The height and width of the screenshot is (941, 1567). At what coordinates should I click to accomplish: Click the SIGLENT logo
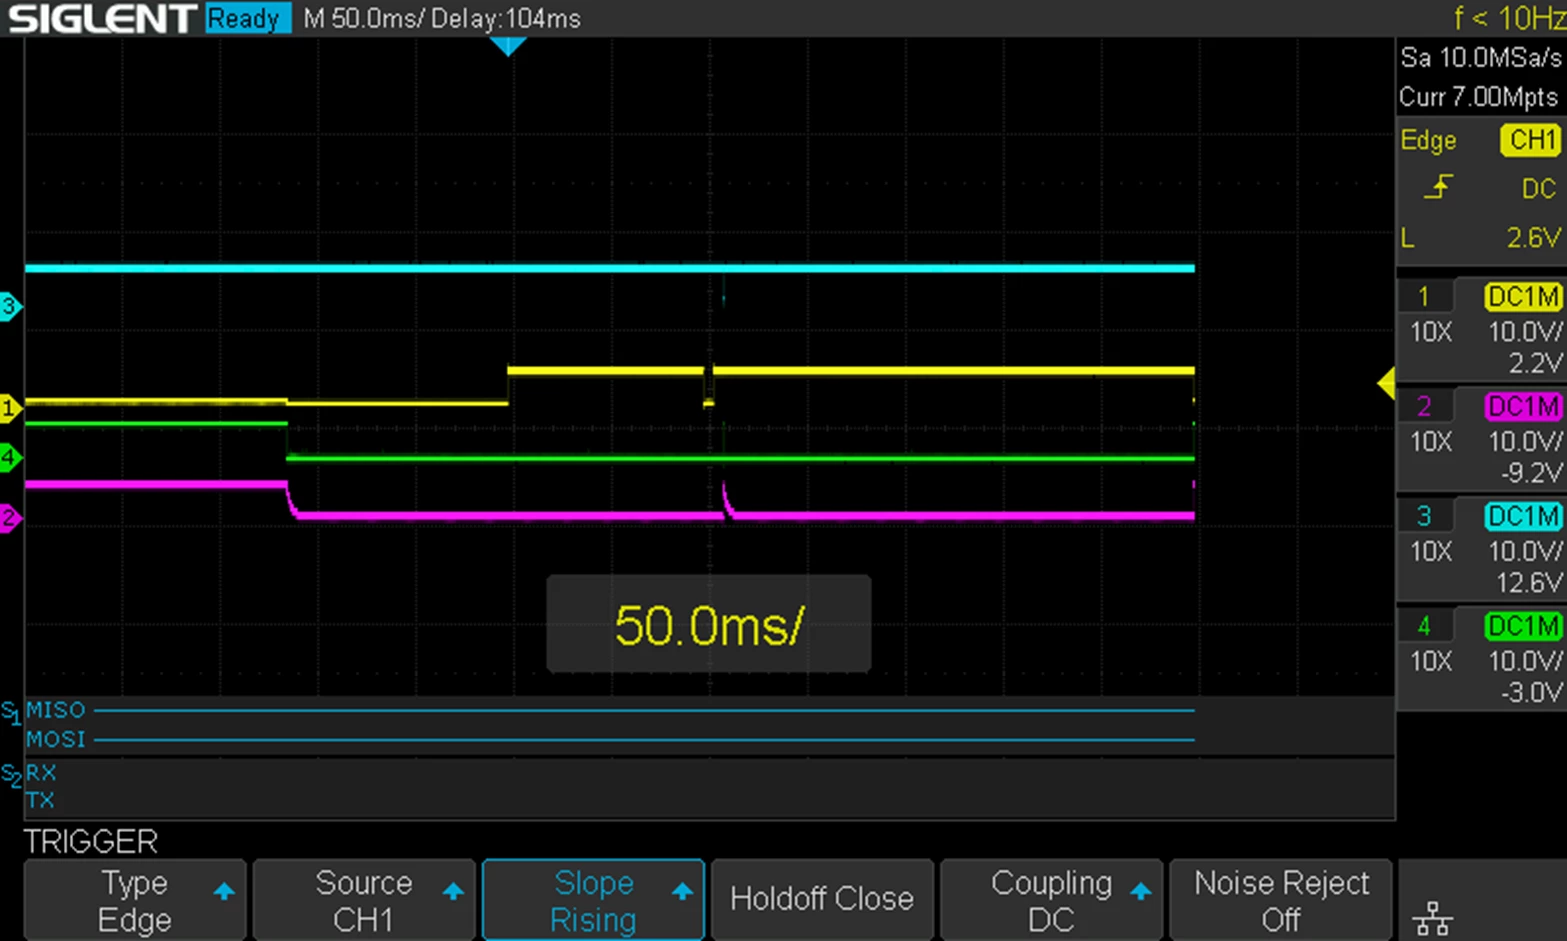102,19
